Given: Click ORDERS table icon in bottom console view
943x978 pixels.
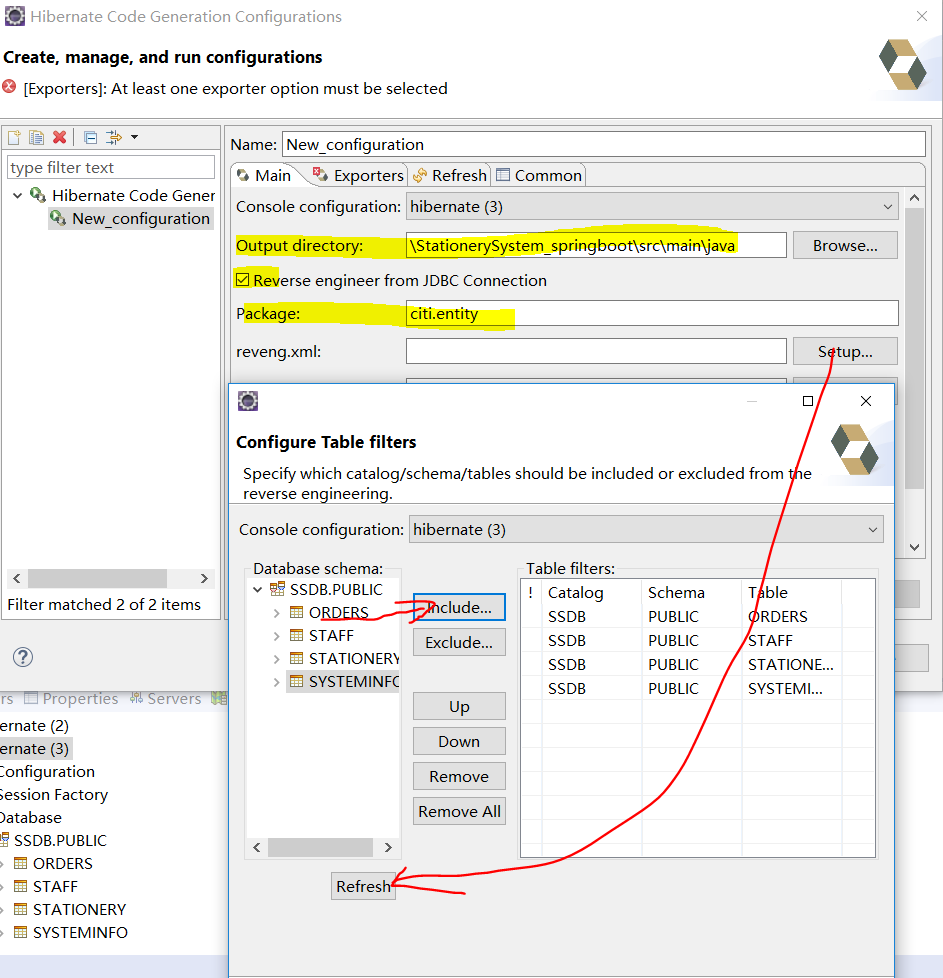Looking at the screenshot, I should [x=21, y=863].
